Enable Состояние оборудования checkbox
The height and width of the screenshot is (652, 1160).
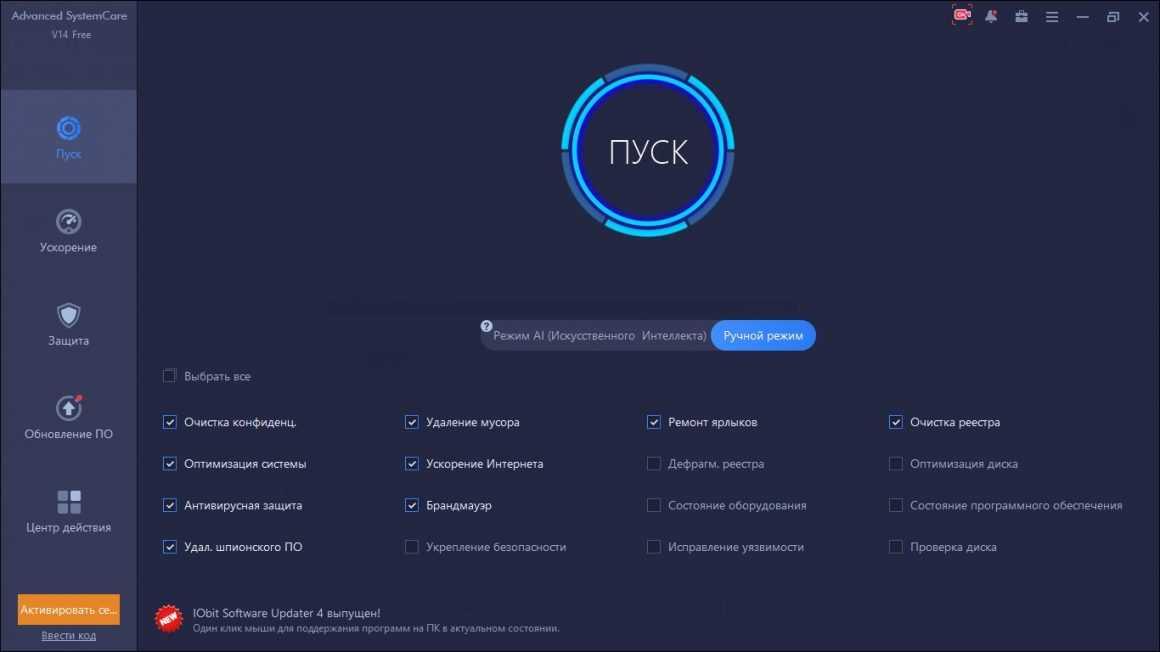(653, 505)
